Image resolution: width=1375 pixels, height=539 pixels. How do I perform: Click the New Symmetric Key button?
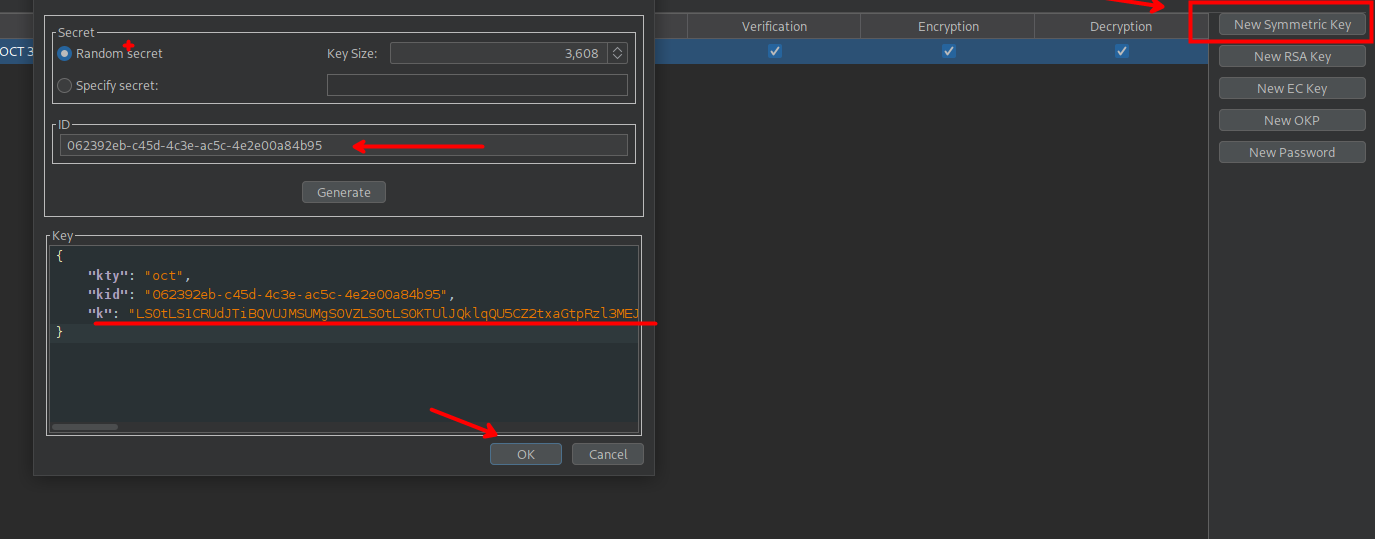point(1292,25)
